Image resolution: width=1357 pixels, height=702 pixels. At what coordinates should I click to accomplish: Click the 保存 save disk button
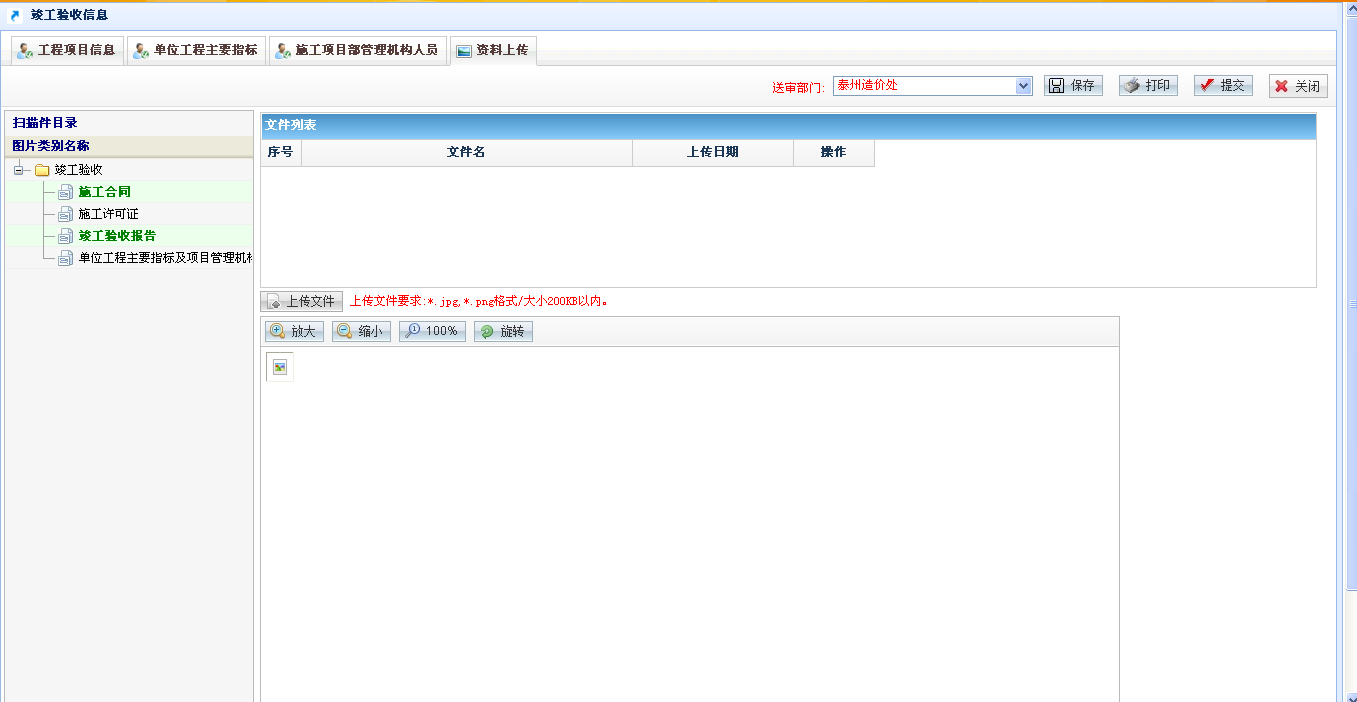1073,86
